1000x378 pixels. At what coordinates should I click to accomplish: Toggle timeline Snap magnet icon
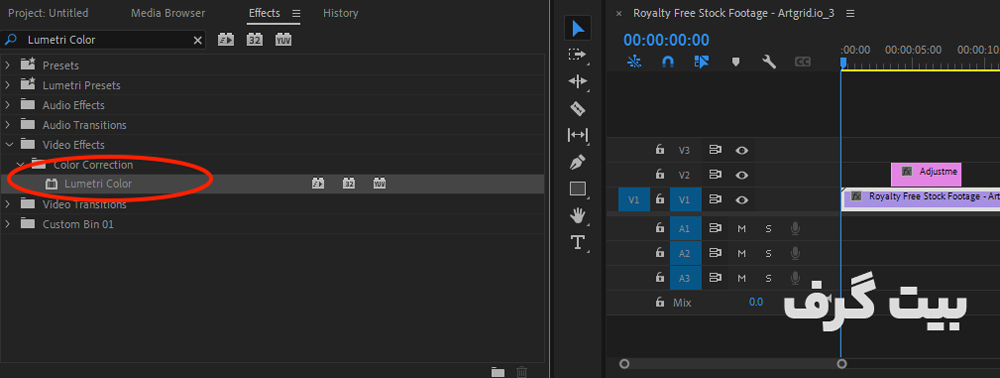[x=668, y=62]
